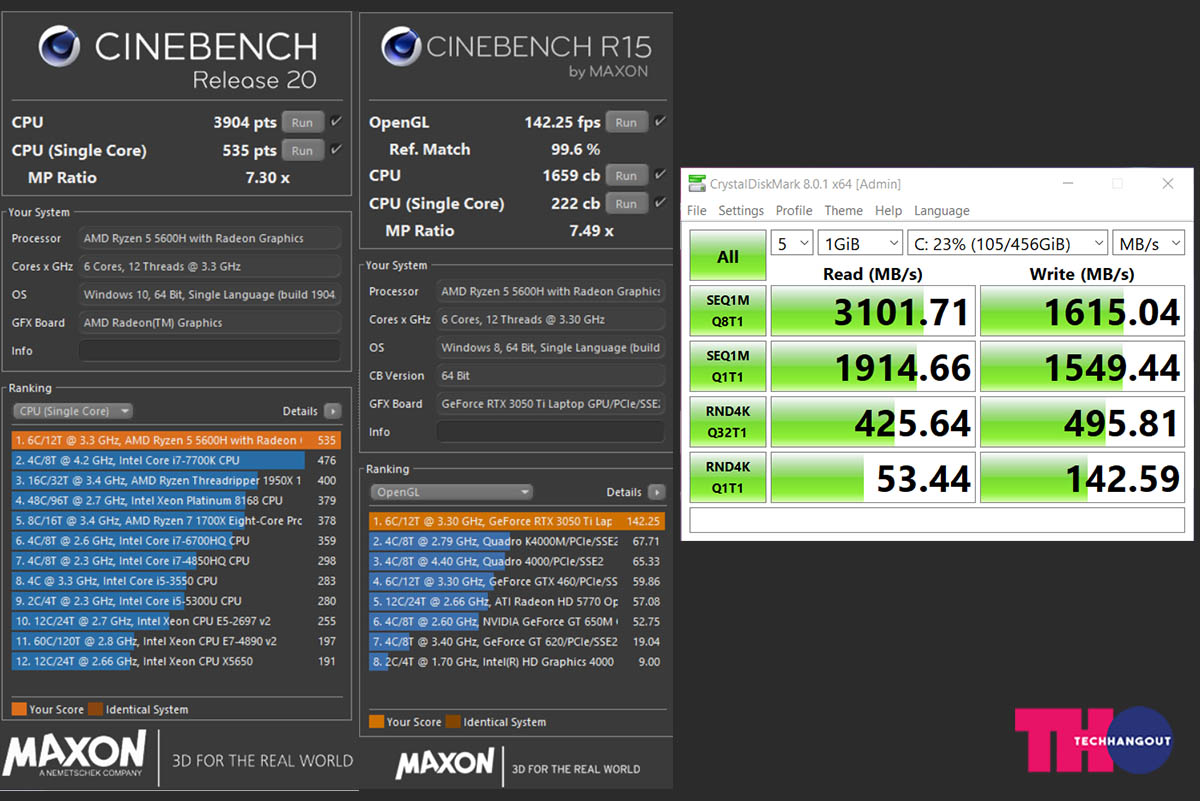1200x801 pixels.
Task: Open the Settings menu in CrystalDiskMark
Action: [x=741, y=211]
